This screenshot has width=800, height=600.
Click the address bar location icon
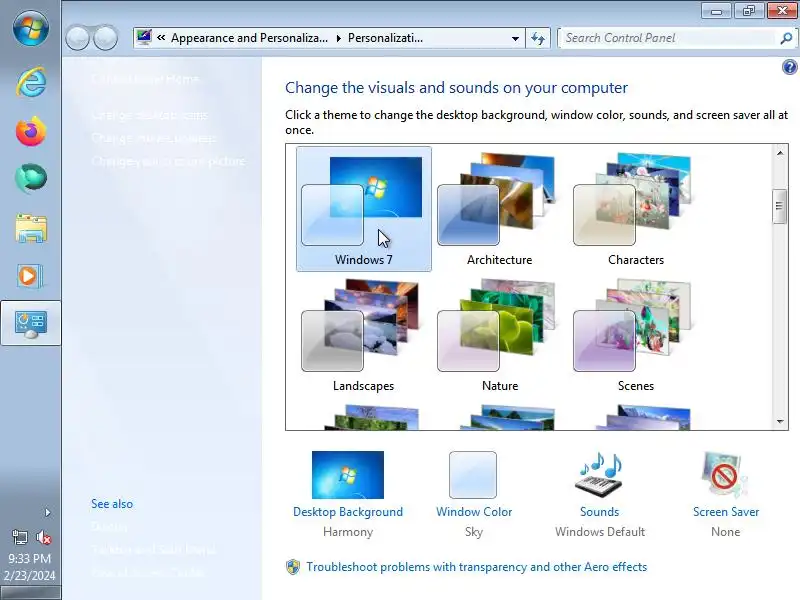click(144, 38)
